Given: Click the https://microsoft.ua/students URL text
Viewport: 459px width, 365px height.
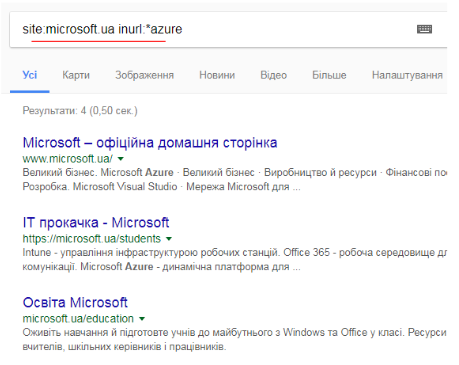Looking at the screenshot, I should (x=92, y=239).
